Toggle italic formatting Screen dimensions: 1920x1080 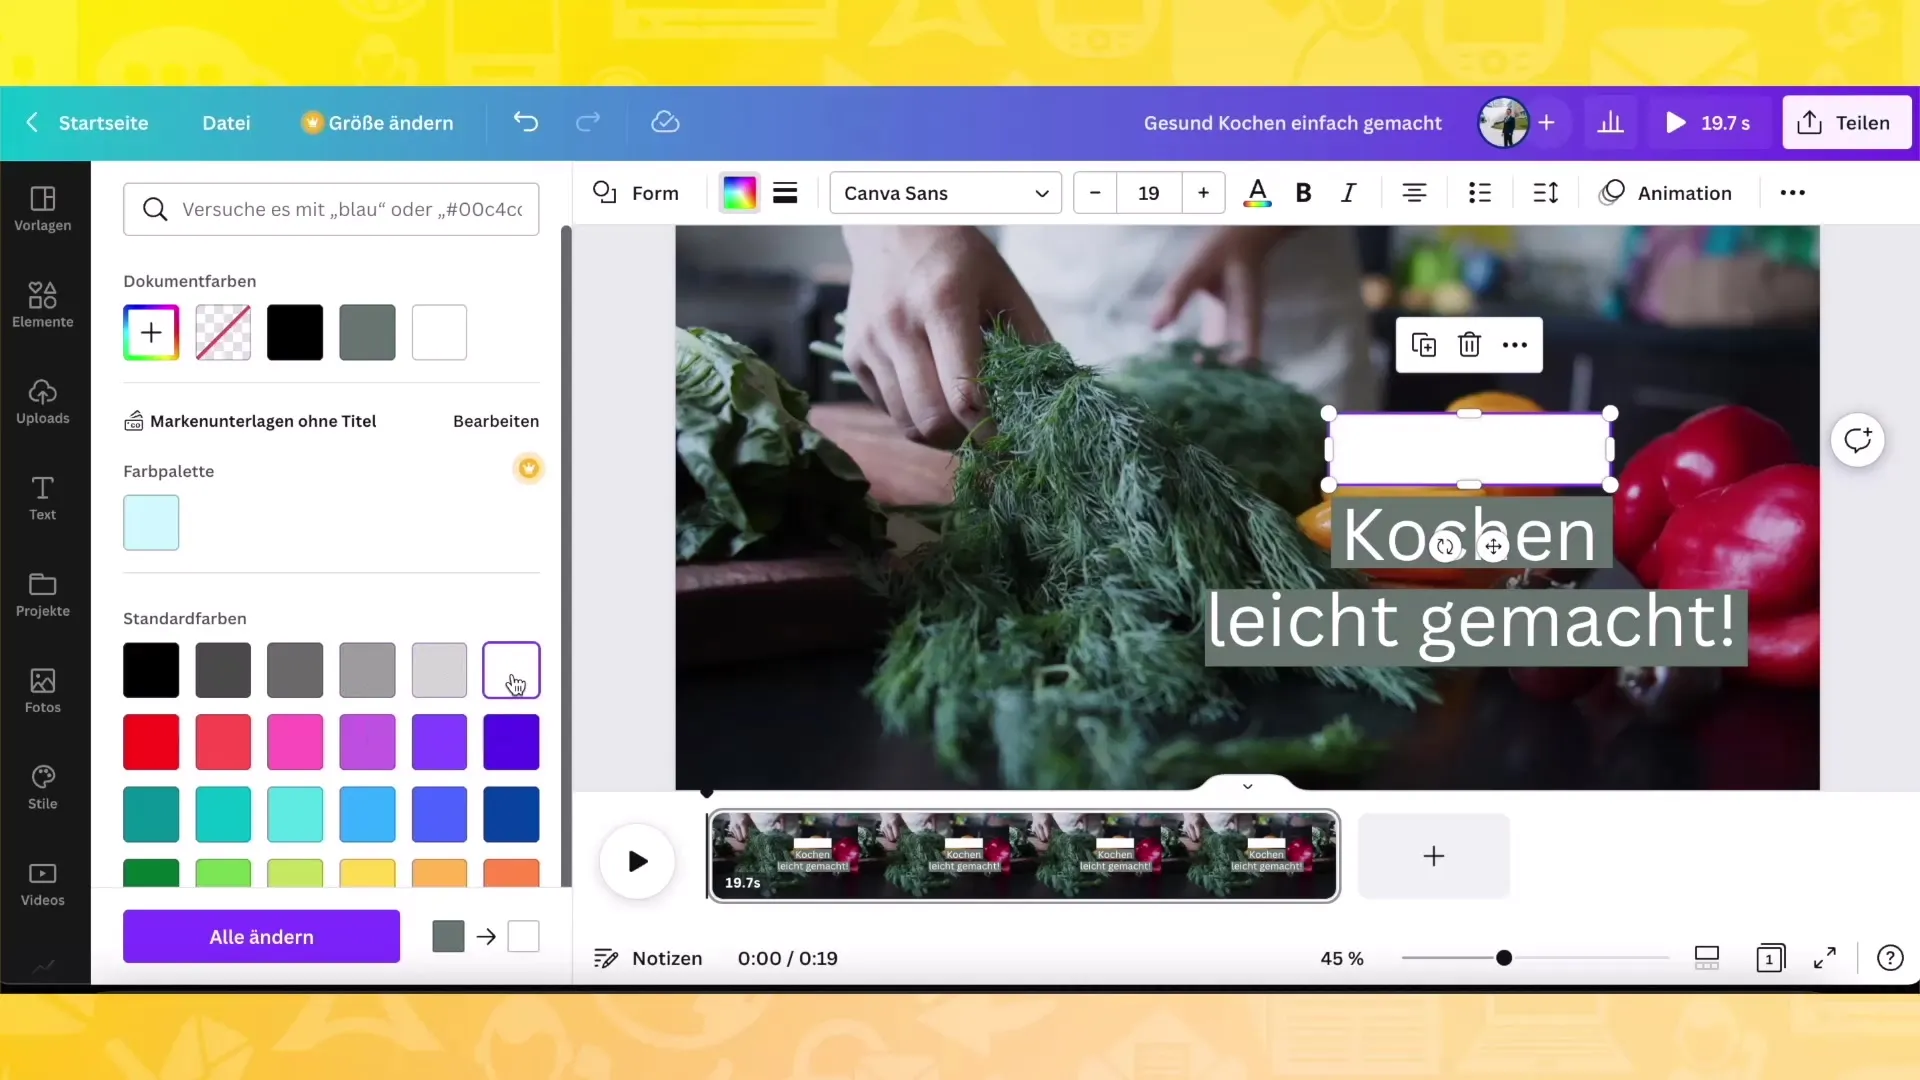1349,193
